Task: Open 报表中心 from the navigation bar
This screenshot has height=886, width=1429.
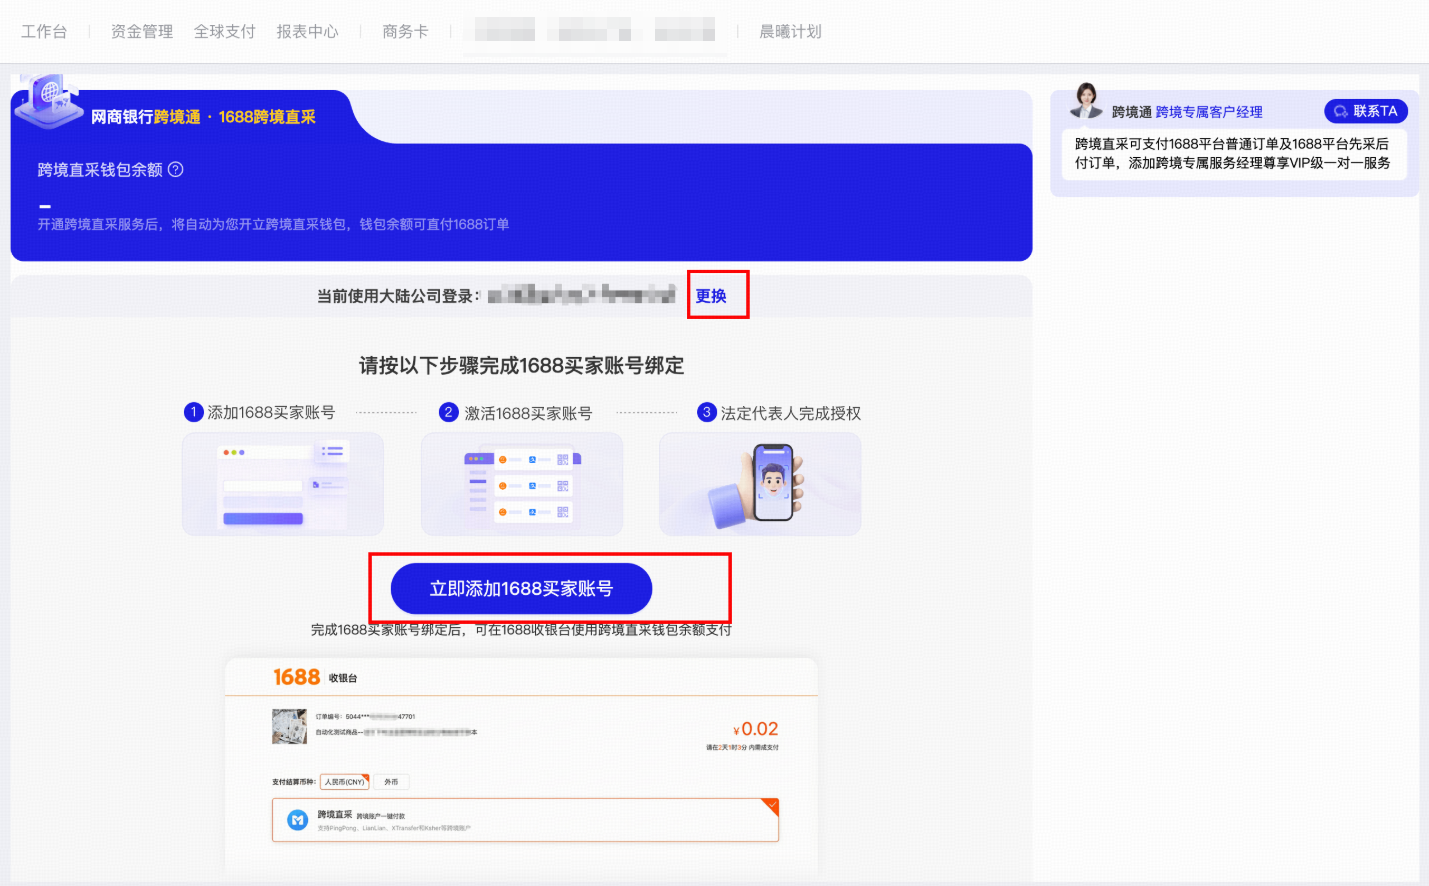Action: pyautogui.click(x=308, y=32)
